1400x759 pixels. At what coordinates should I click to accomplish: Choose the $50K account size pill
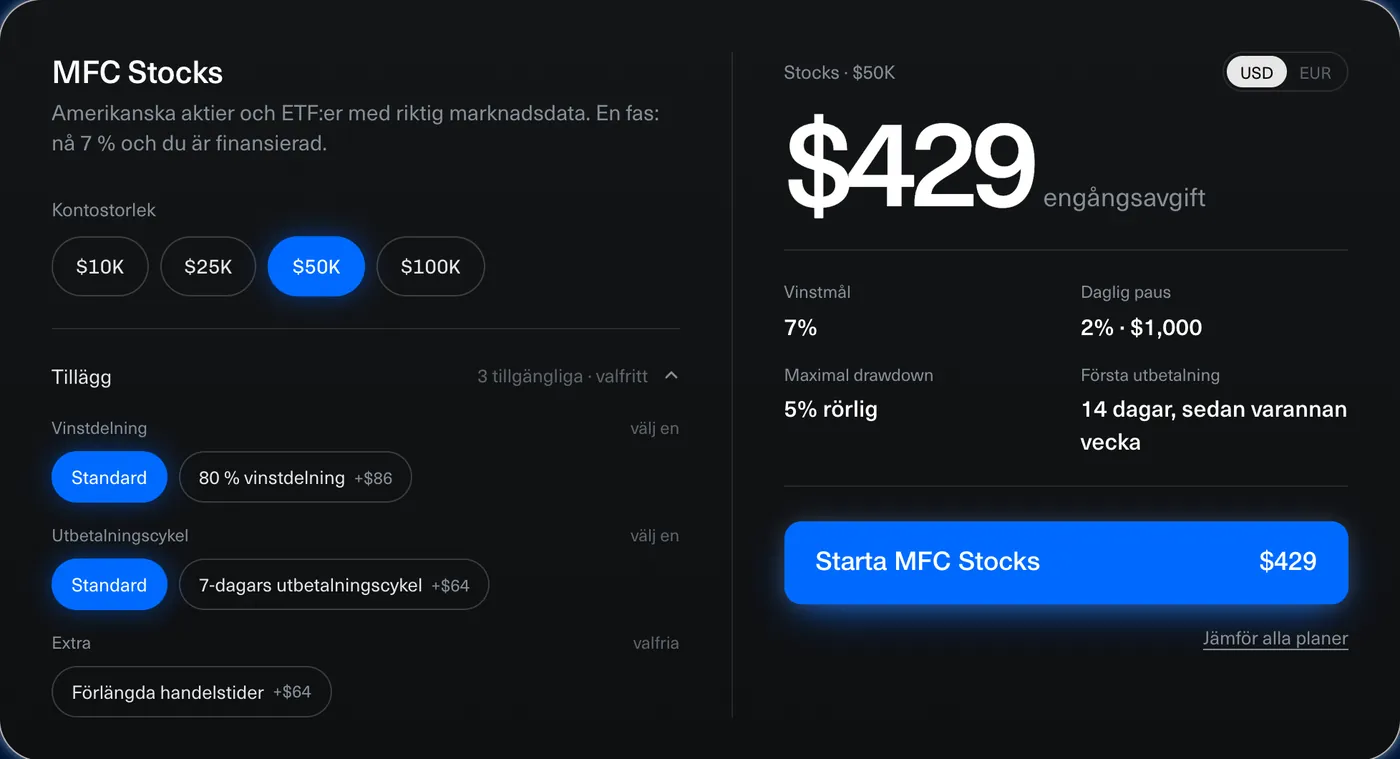316,267
